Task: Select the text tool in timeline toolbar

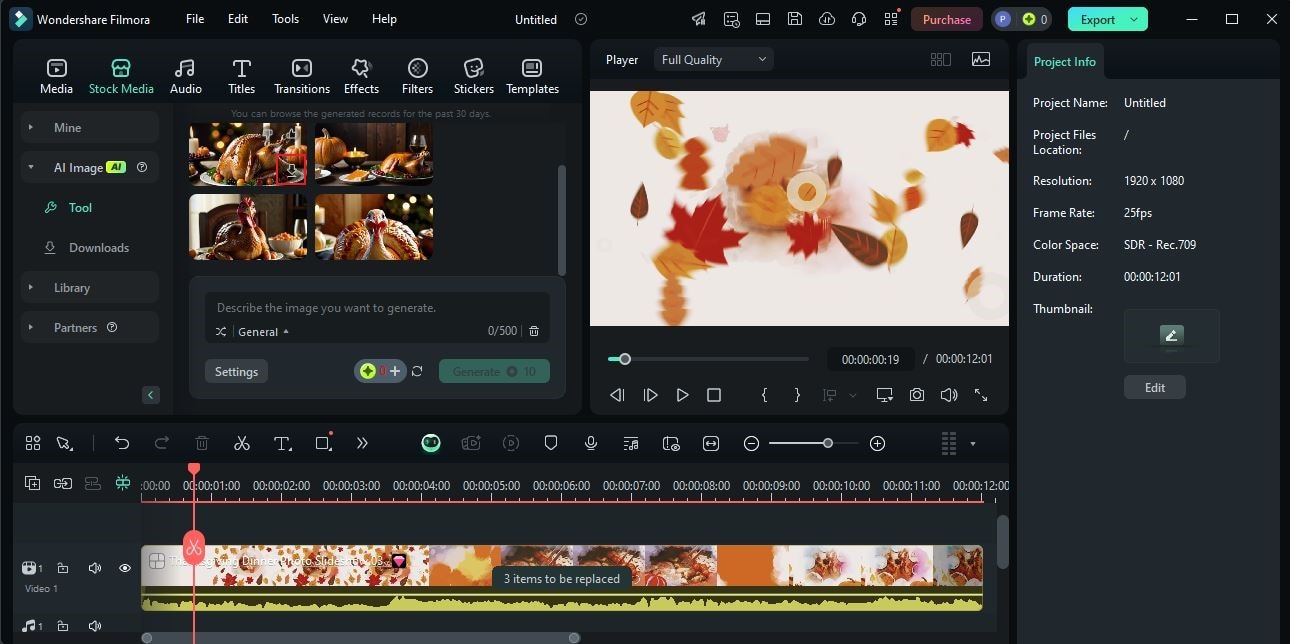Action: coord(283,443)
